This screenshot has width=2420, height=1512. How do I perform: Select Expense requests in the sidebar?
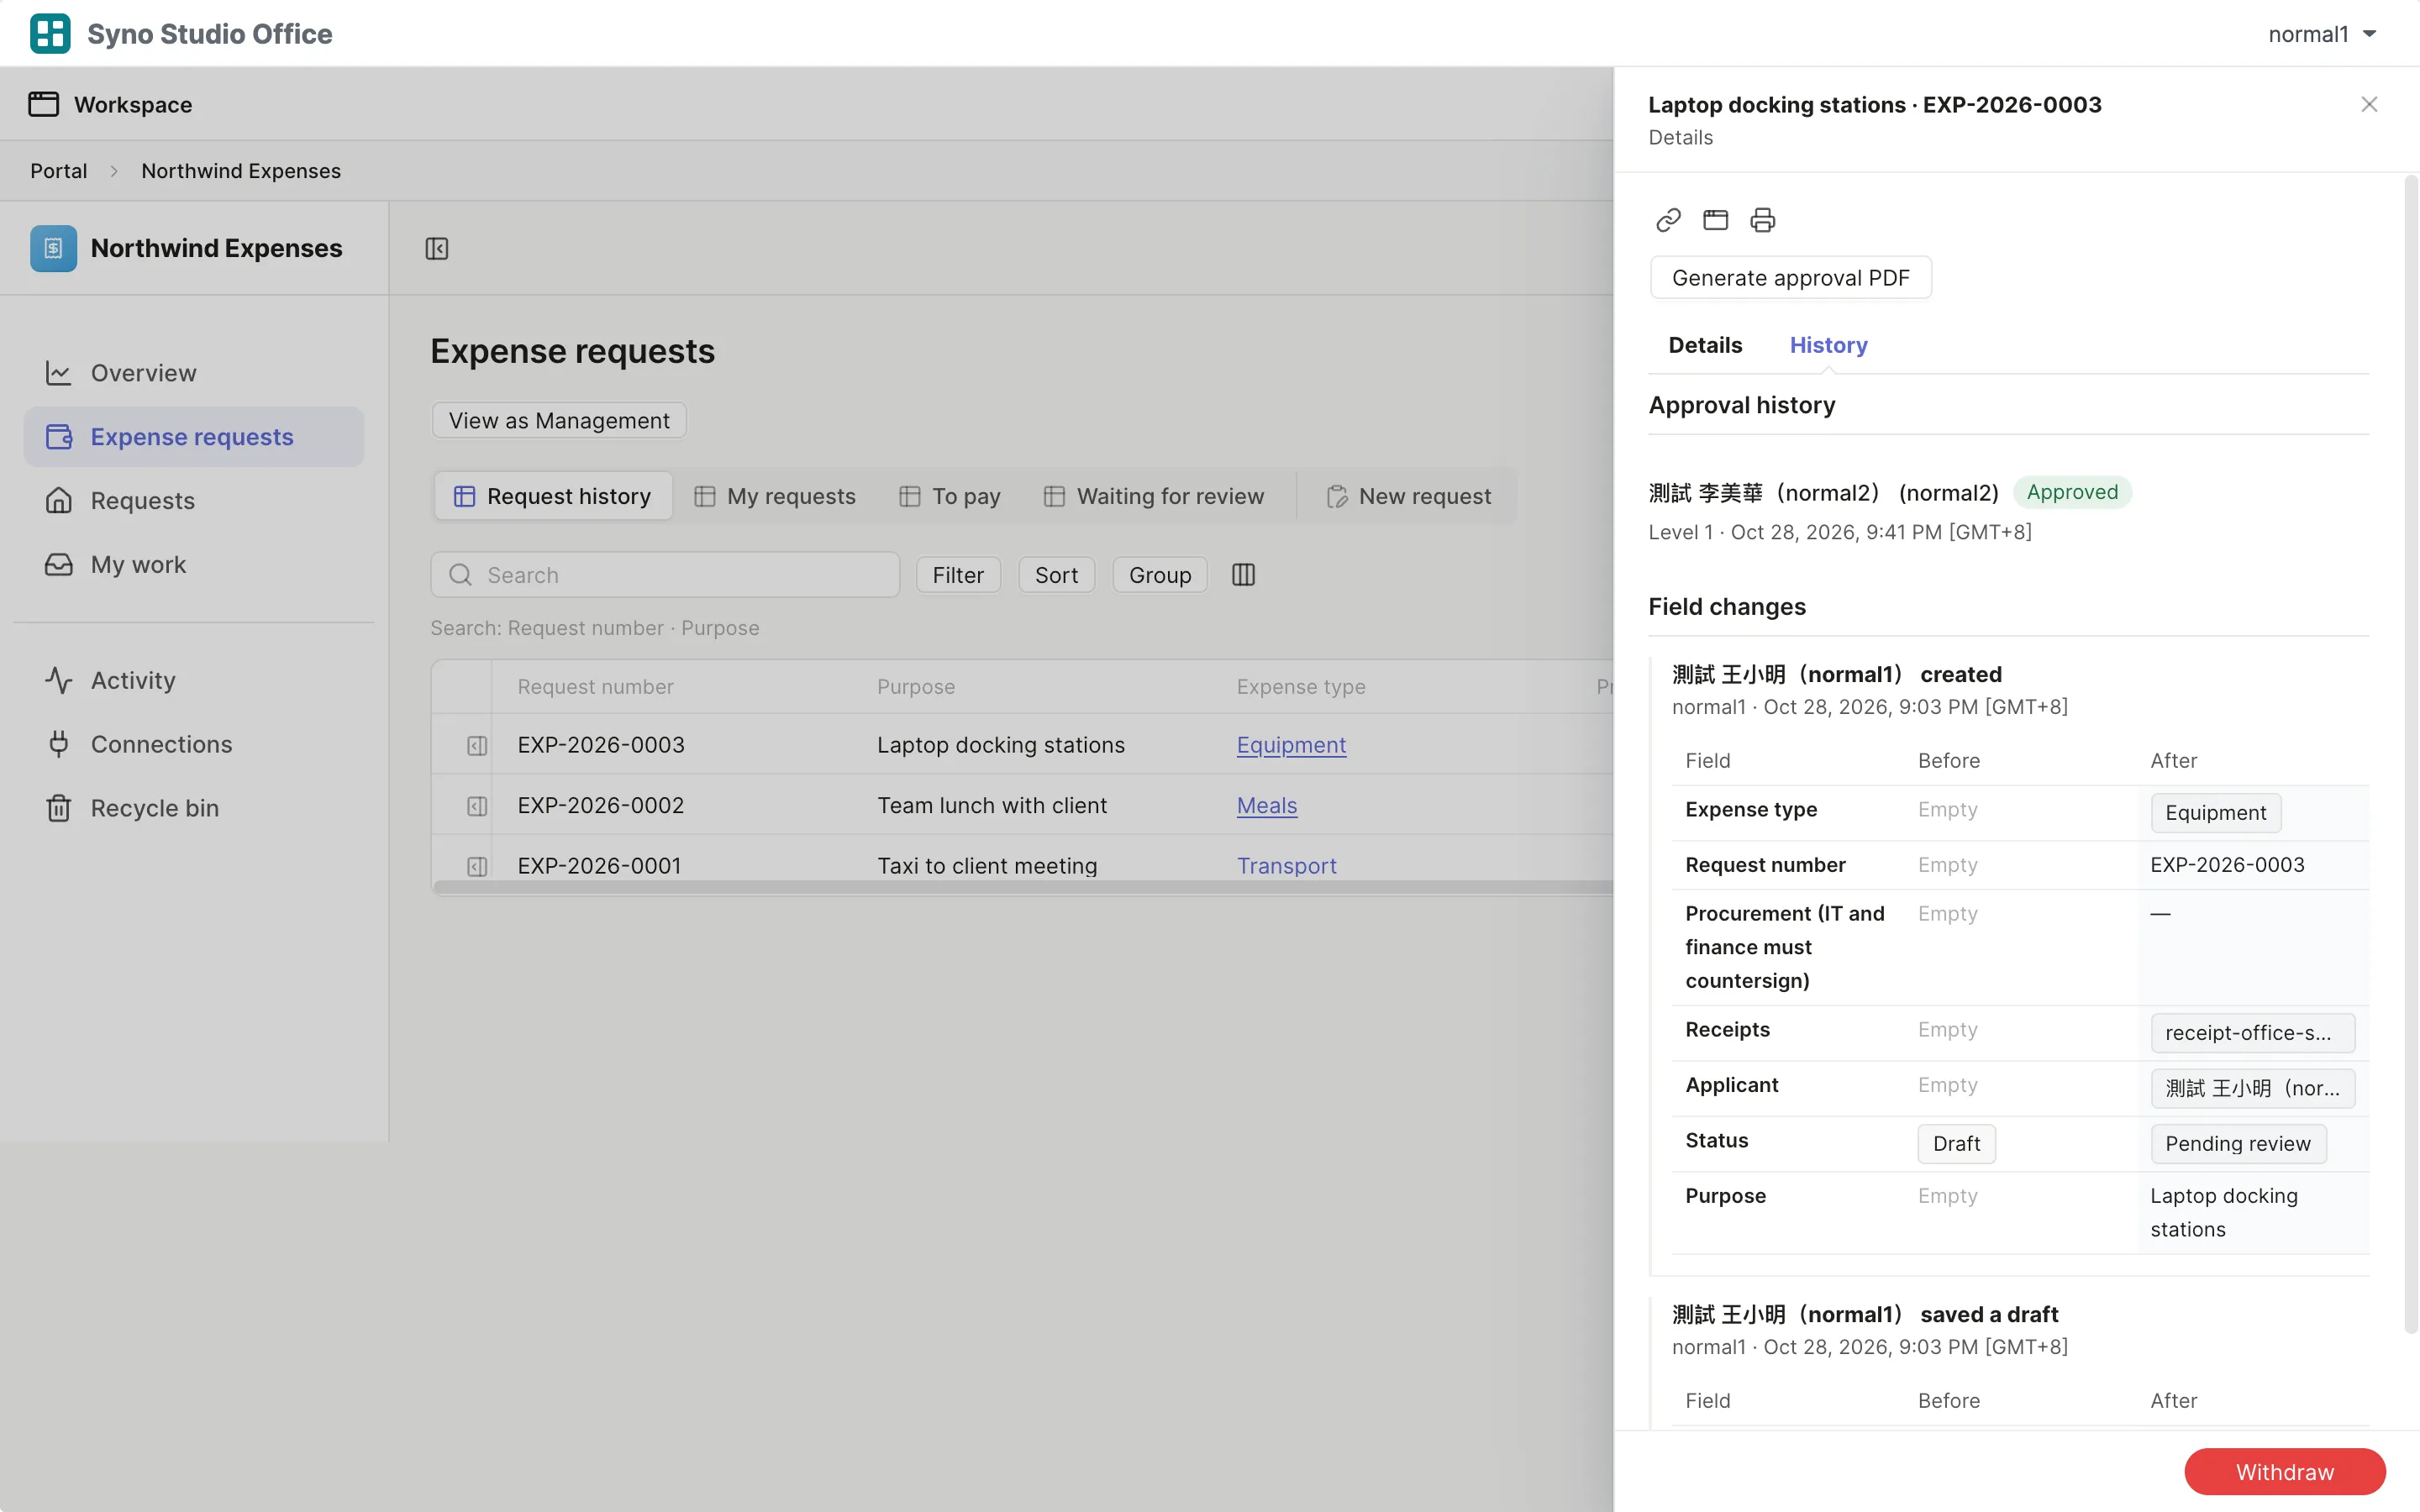coord(194,437)
